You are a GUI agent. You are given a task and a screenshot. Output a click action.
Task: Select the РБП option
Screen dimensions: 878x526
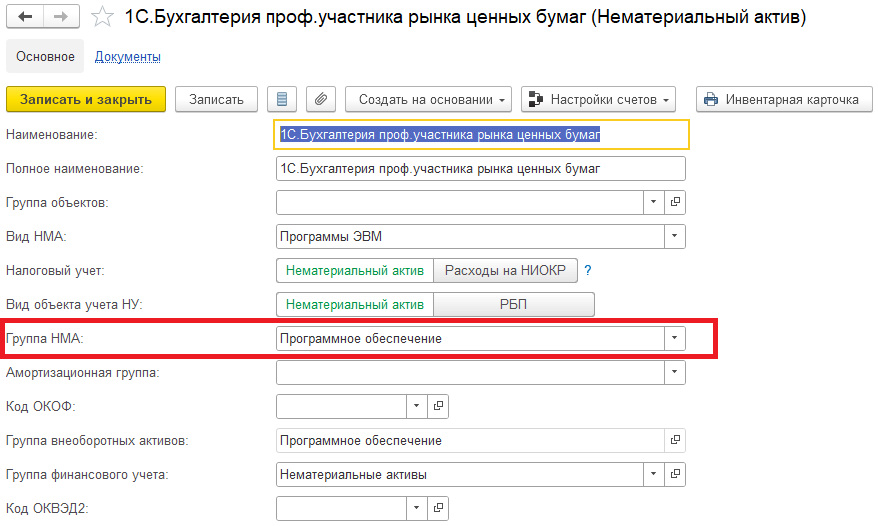(513, 304)
